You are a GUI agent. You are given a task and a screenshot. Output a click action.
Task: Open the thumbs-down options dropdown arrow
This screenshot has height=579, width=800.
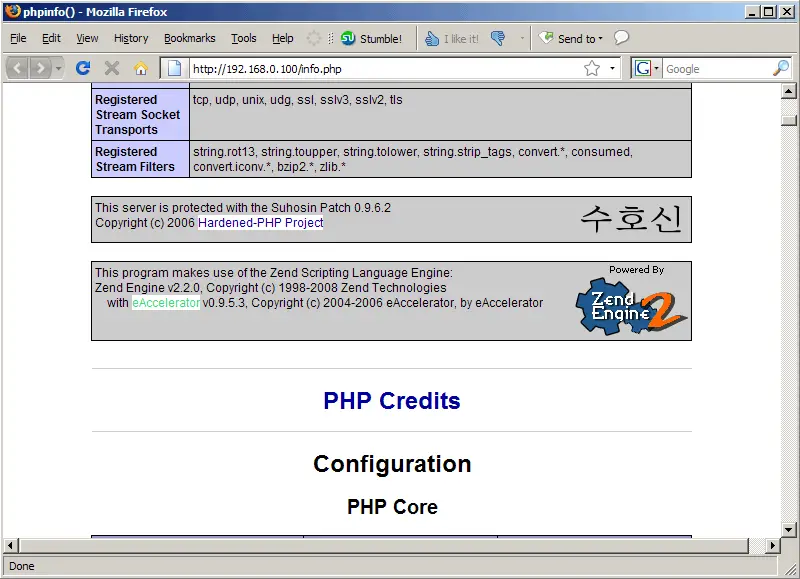(522, 38)
